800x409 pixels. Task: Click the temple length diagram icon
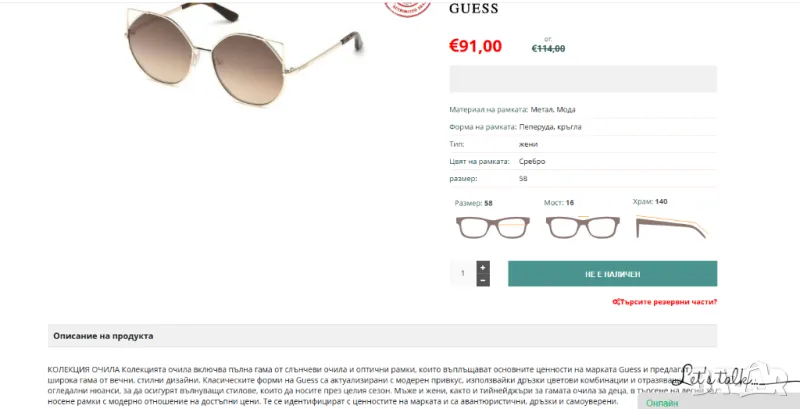(x=671, y=227)
